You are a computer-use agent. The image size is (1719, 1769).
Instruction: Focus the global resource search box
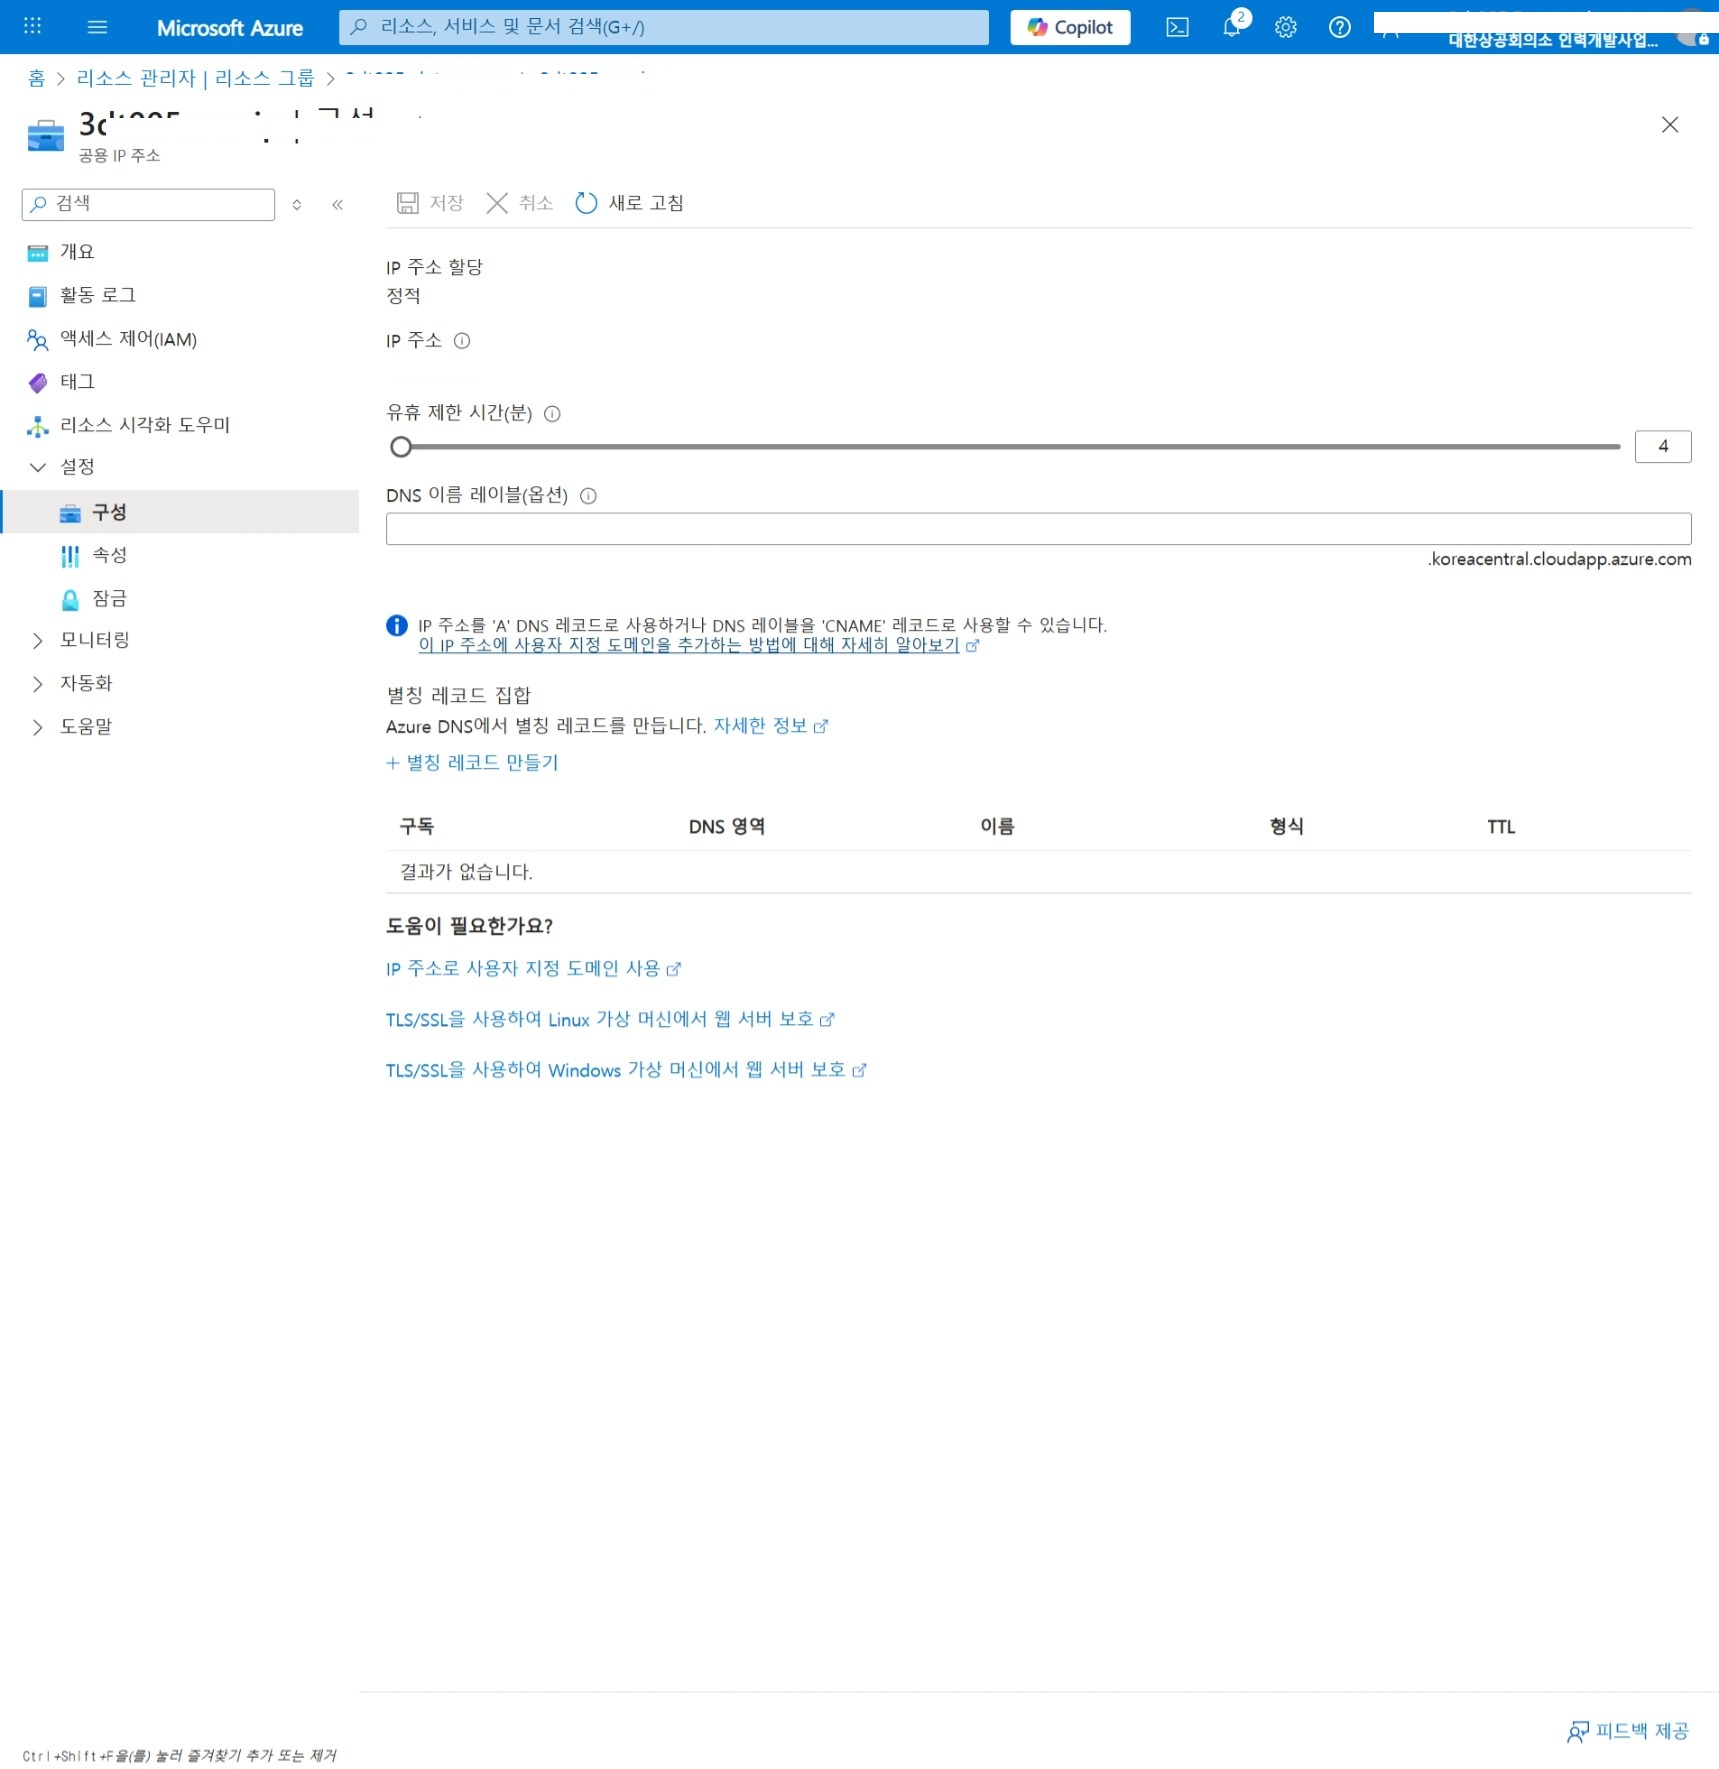tap(663, 27)
